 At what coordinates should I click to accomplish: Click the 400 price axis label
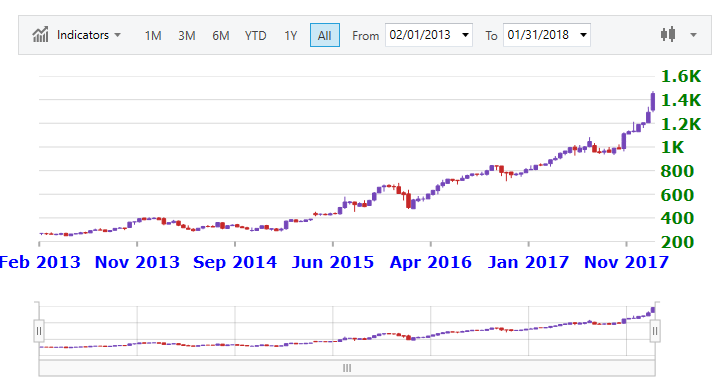[x=677, y=218]
